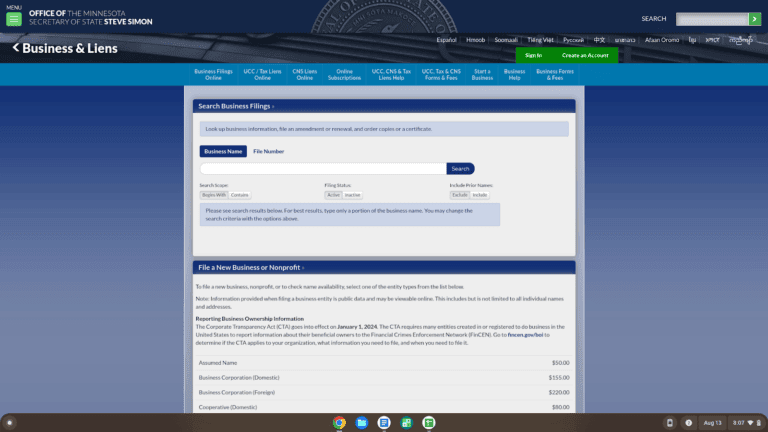Set Include Prior Names to Include
This screenshot has width=768, height=432.
pyautogui.click(x=480, y=195)
